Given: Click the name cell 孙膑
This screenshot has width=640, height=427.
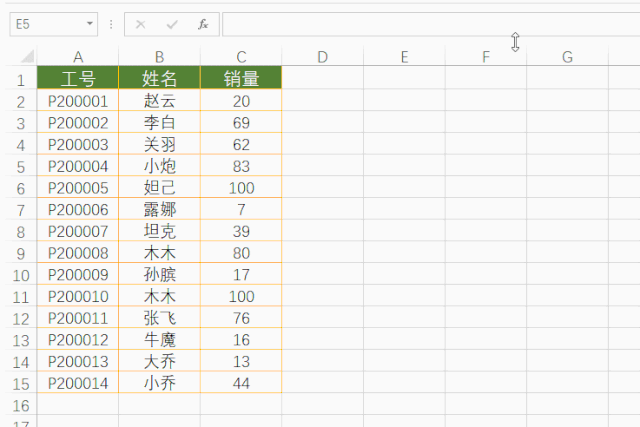Looking at the screenshot, I should (160, 274).
